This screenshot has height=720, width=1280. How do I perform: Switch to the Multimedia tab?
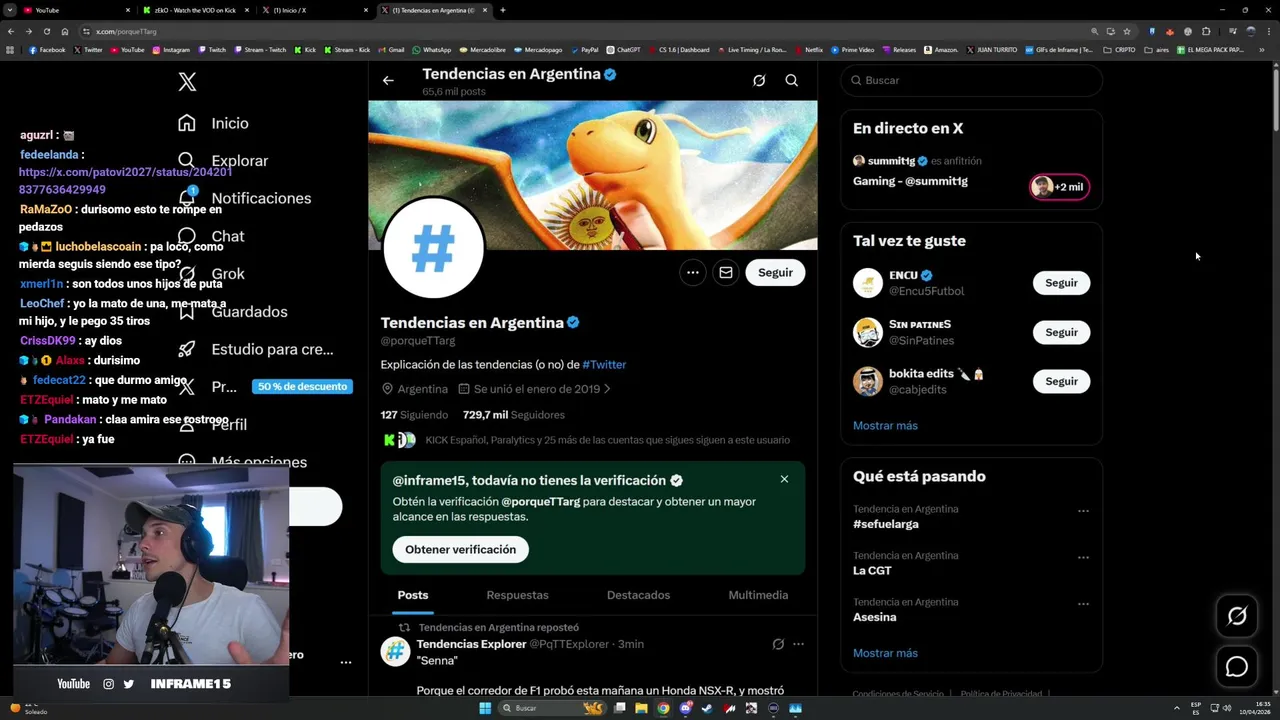pyautogui.click(x=758, y=595)
